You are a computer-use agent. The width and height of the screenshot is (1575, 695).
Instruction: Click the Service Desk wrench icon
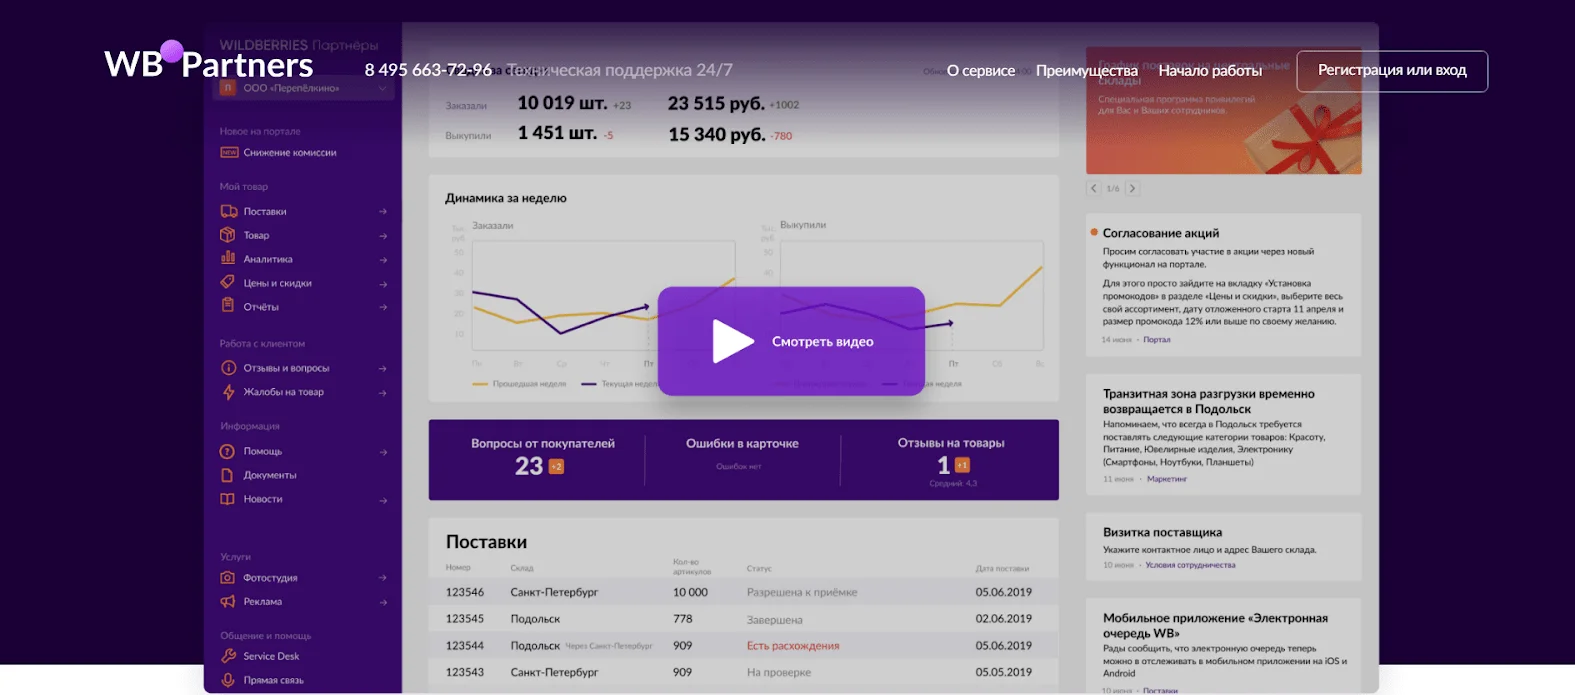(x=228, y=656)
